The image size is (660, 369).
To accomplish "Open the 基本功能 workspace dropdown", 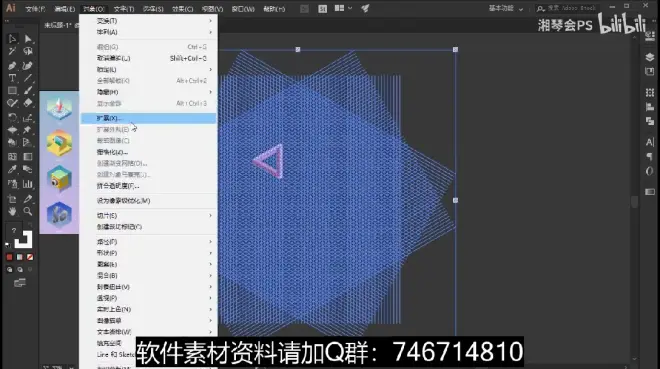I will point(506,8).
